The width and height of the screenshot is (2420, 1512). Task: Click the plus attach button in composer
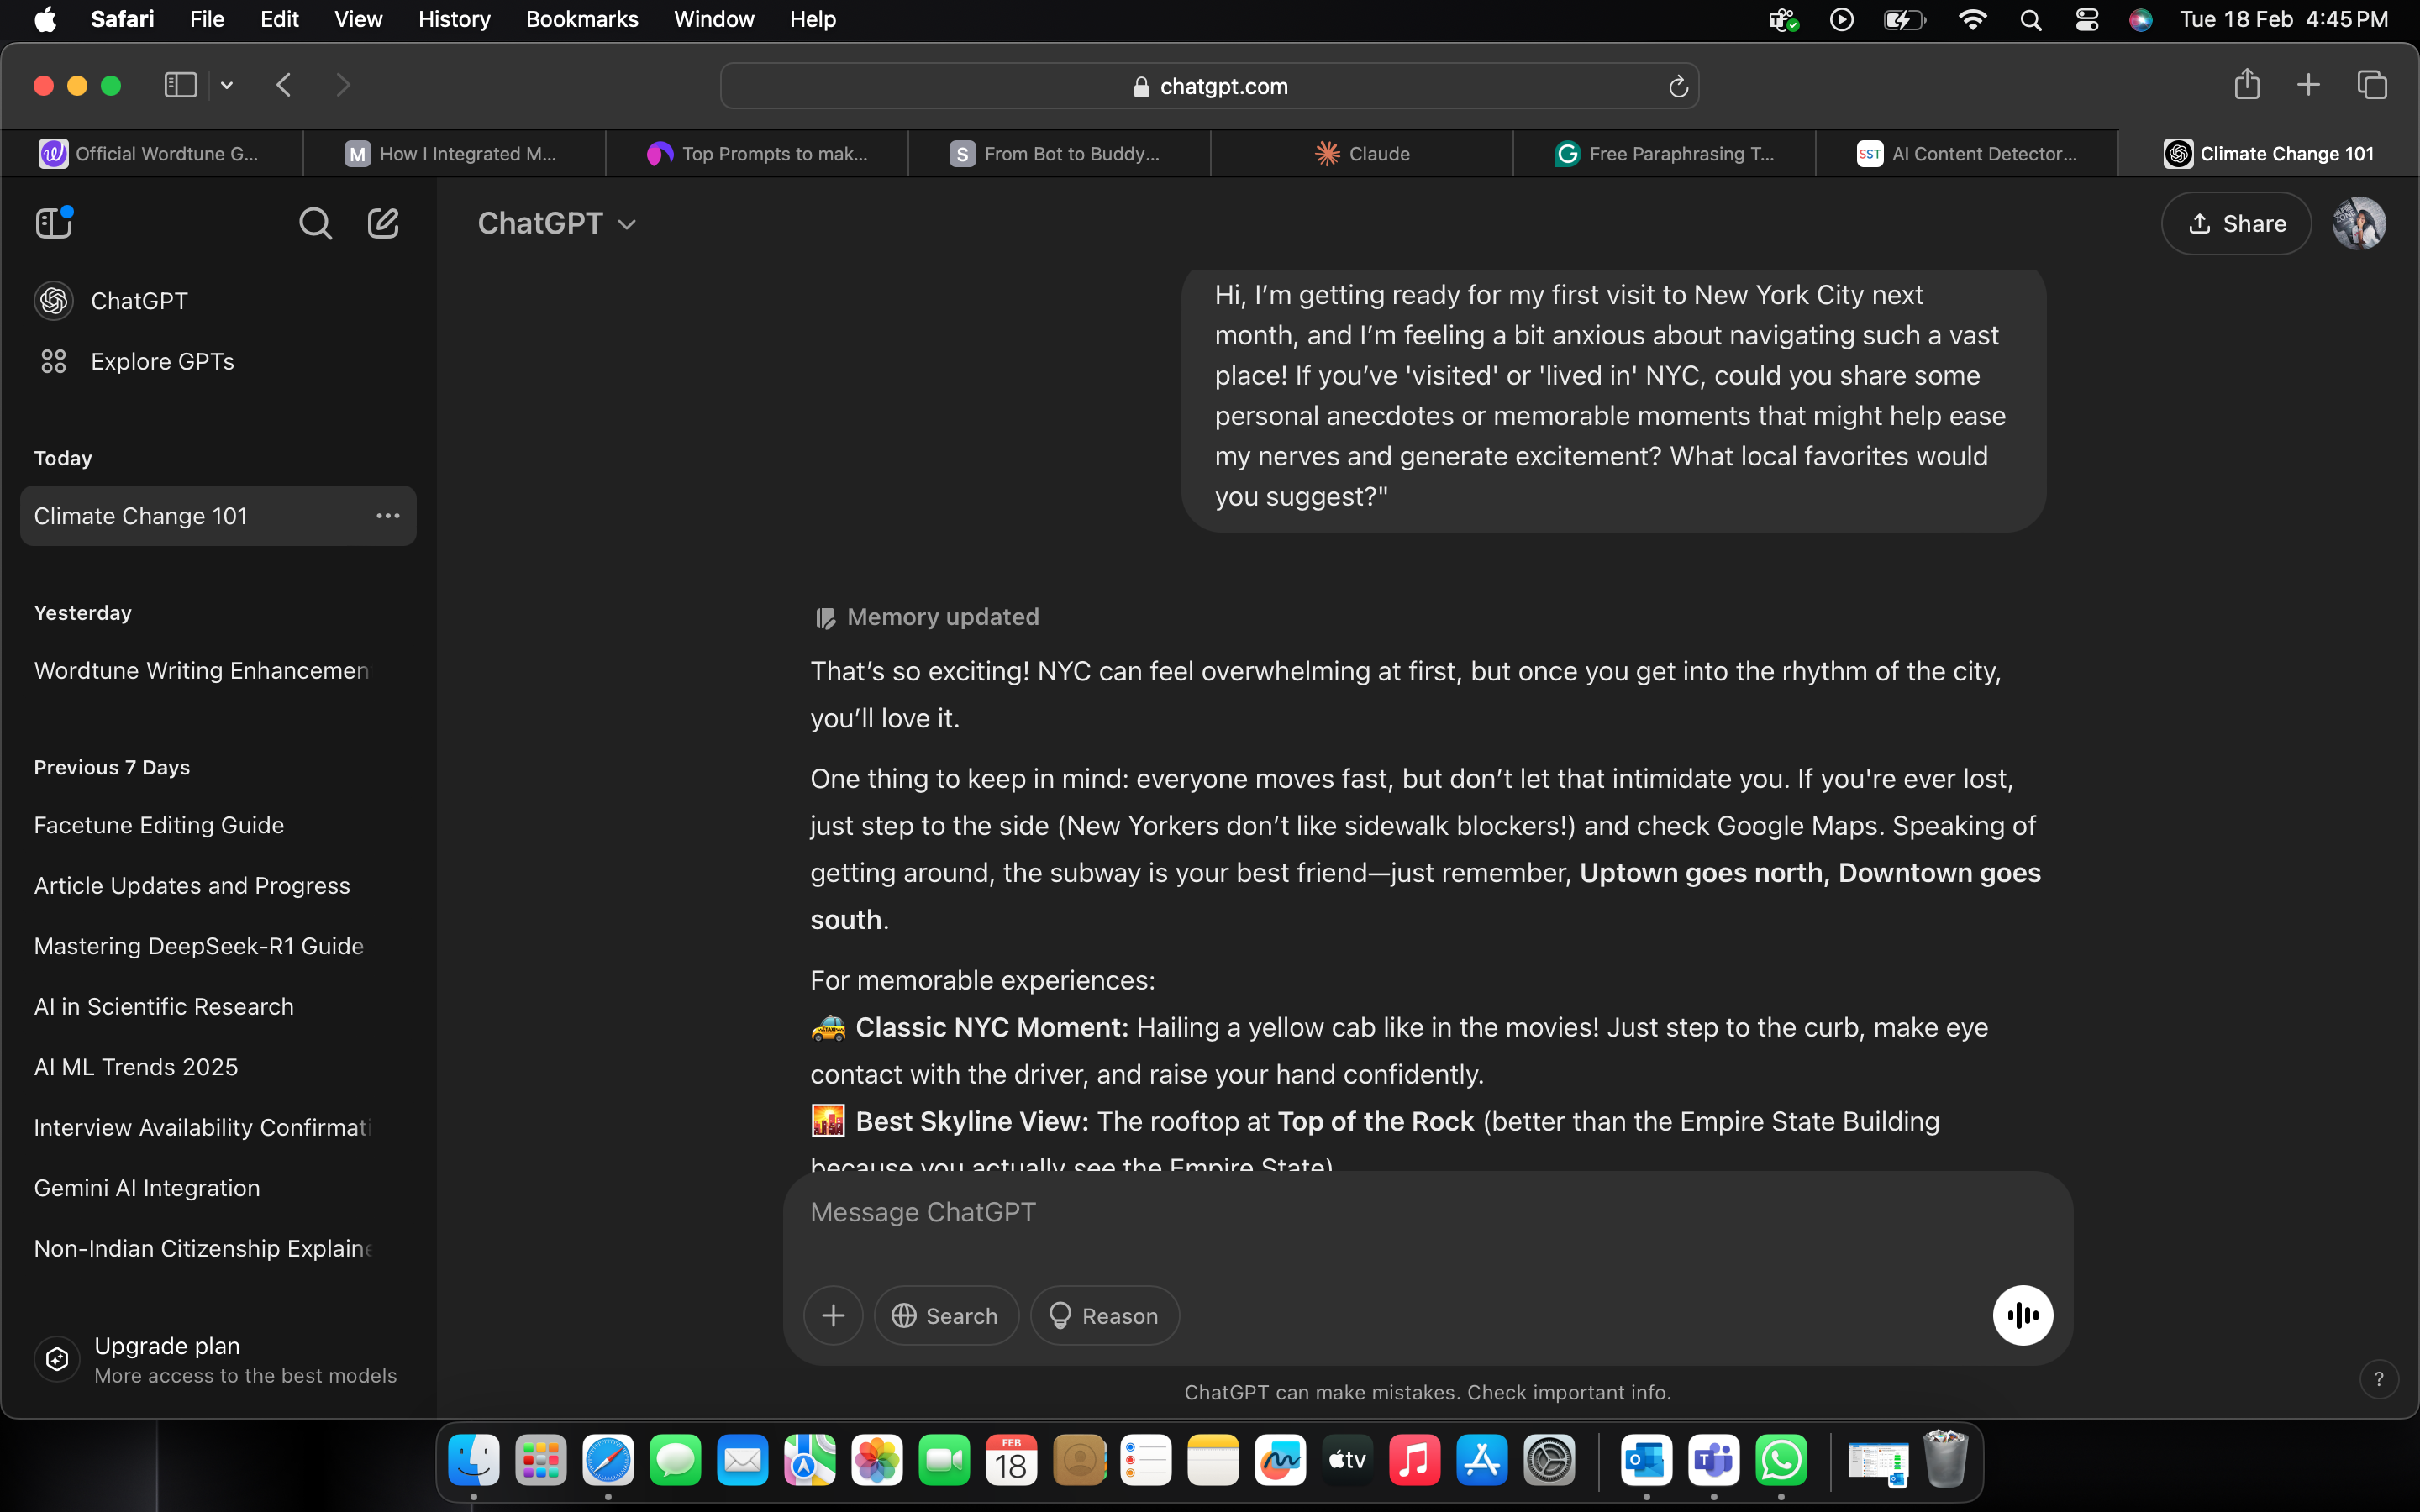pos(833,1315)
